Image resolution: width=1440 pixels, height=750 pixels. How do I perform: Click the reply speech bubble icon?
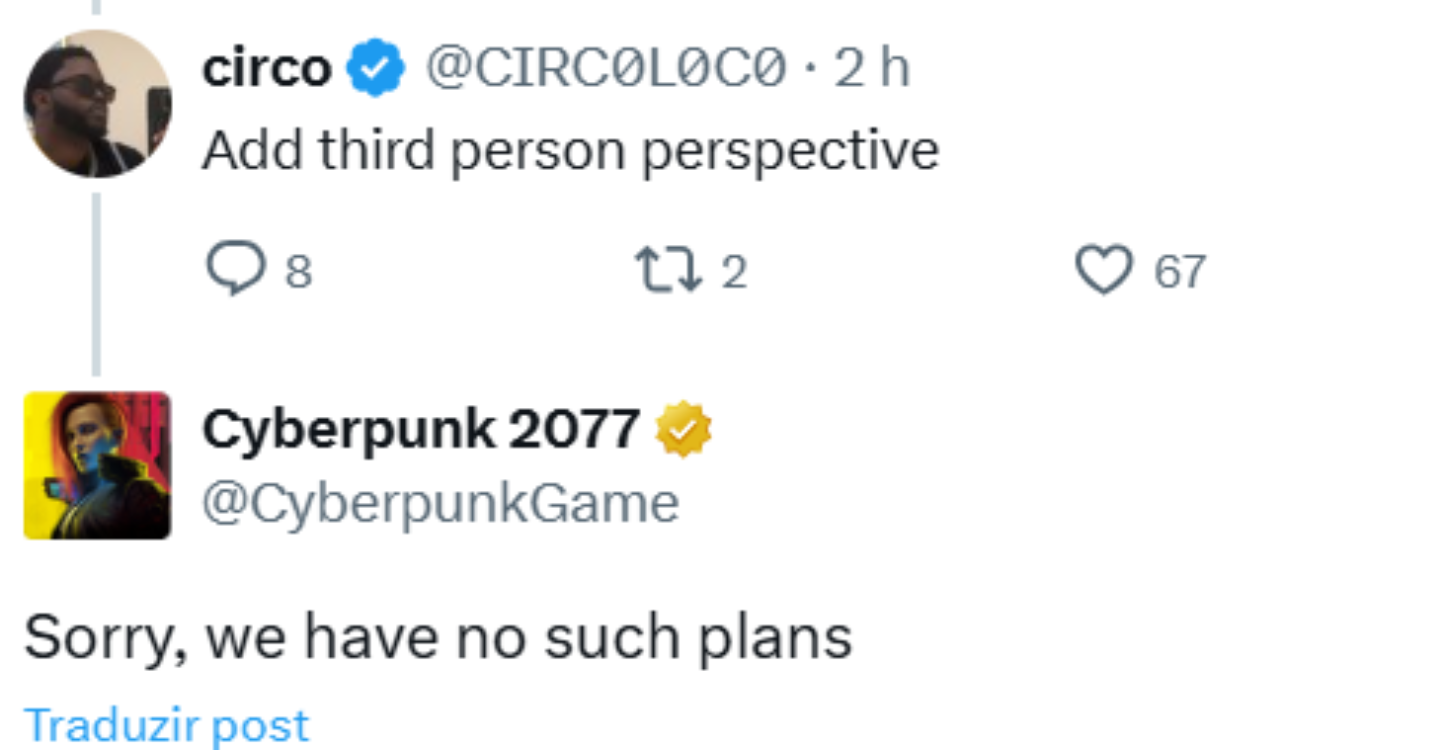235,270
